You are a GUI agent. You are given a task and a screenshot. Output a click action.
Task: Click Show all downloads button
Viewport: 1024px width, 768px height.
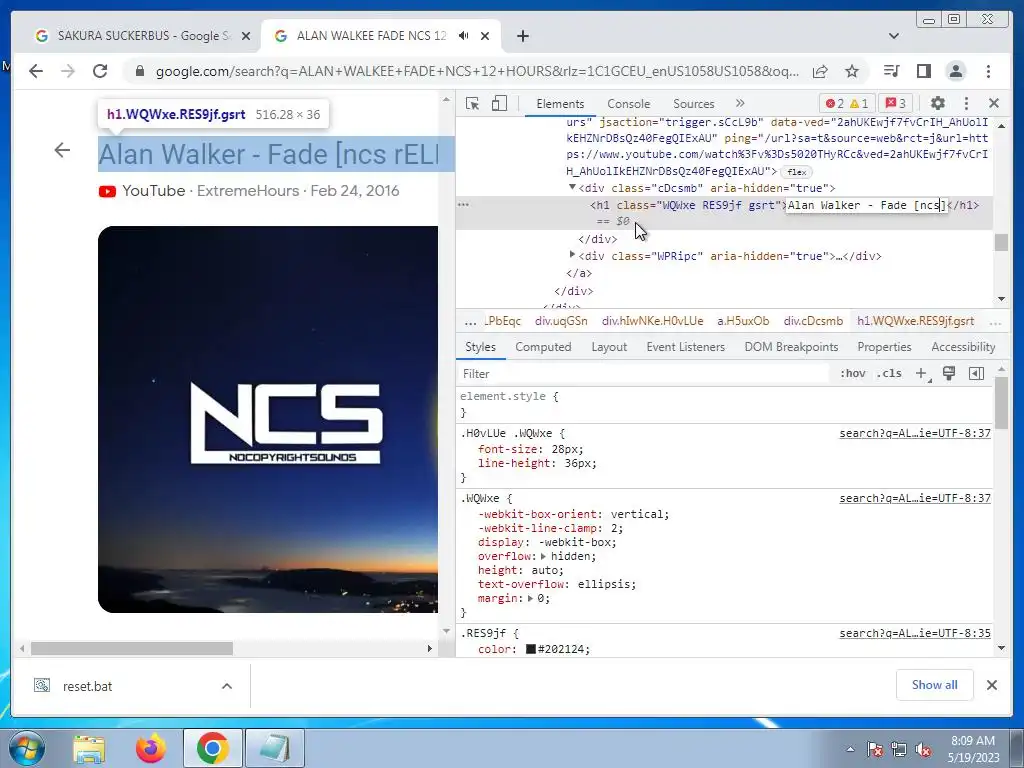(935, 684)
